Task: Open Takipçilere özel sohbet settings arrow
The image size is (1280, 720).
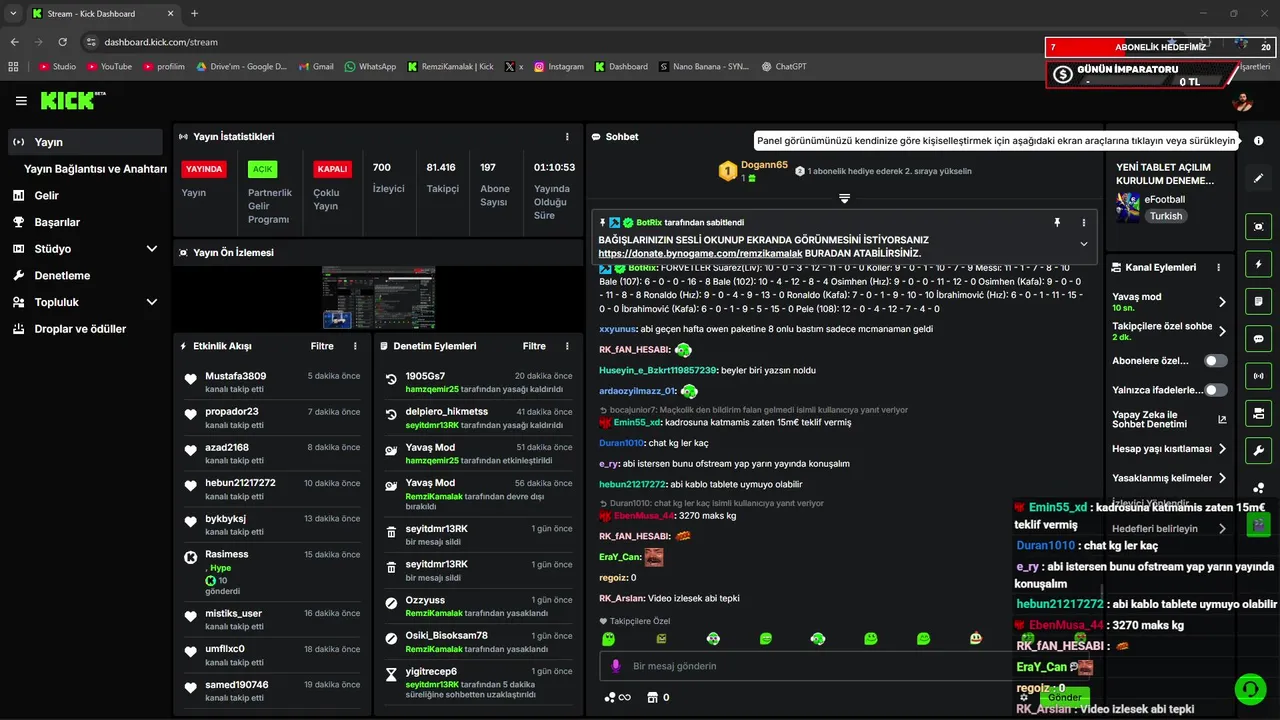Action: (1222, 331)
